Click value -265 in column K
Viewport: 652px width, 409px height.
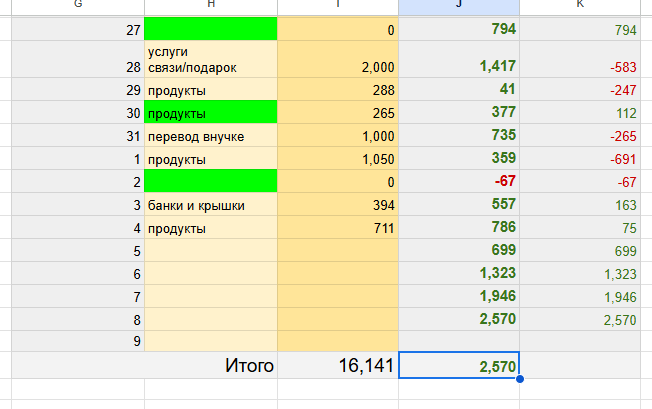[x=580, y=135]
